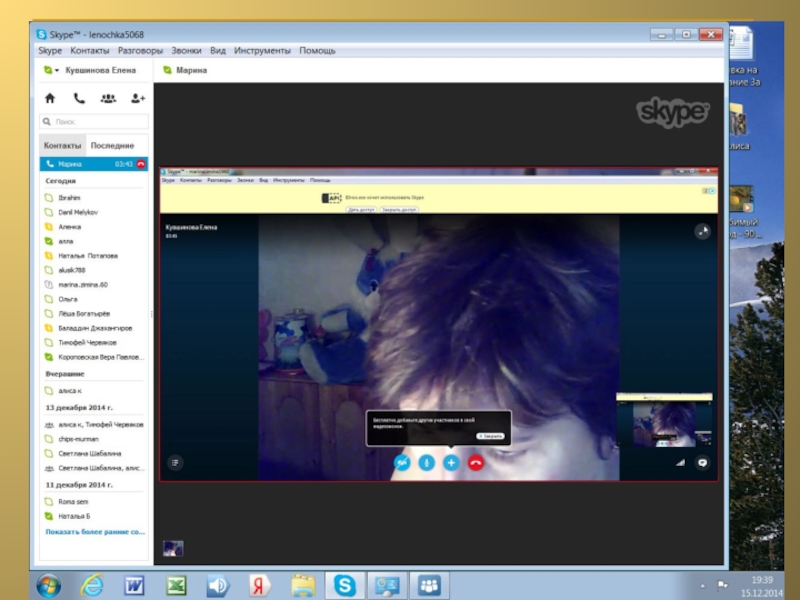Add a new contact with person-plus icon
This screenshot has height=600, width=800.
[x=138, y=98]
